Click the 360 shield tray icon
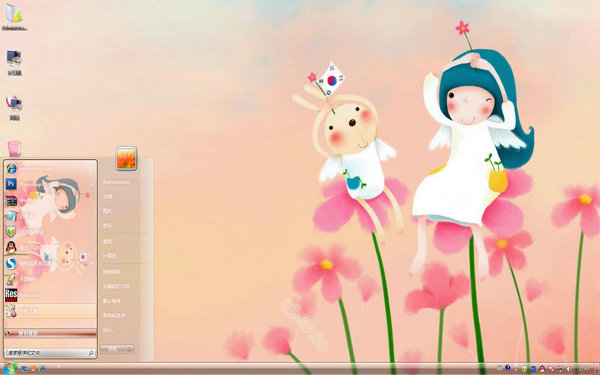The image size is (600, 375). 524,369
